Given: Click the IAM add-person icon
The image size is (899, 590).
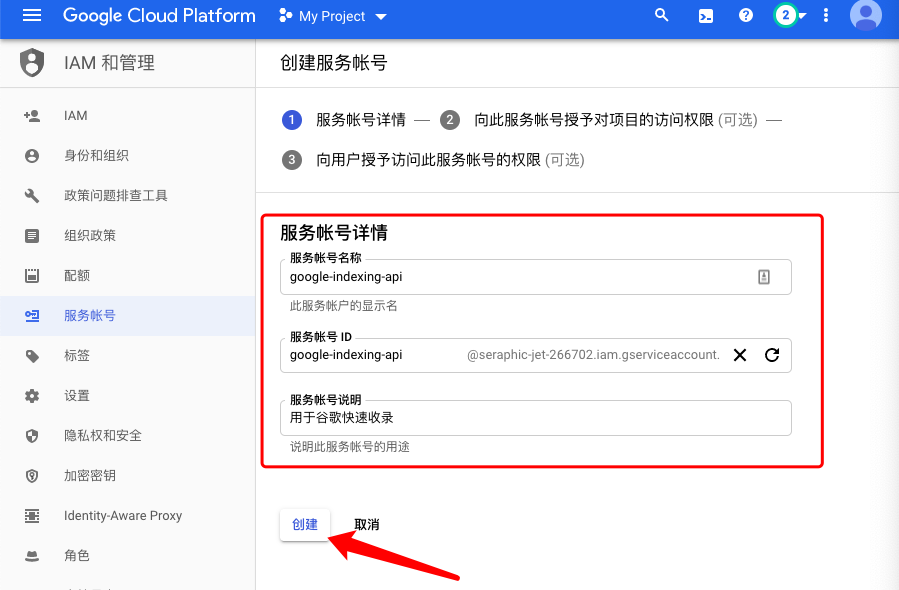Looking at the screenshot, I should (x=32, y=116).
